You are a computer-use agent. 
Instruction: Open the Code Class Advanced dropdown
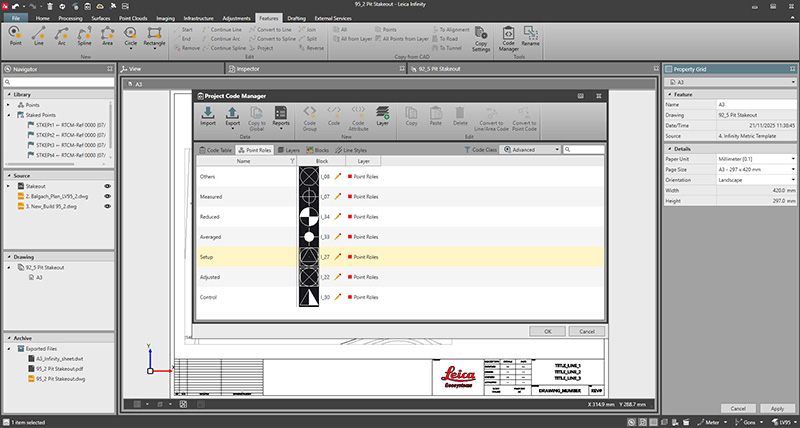click(532, 149)
